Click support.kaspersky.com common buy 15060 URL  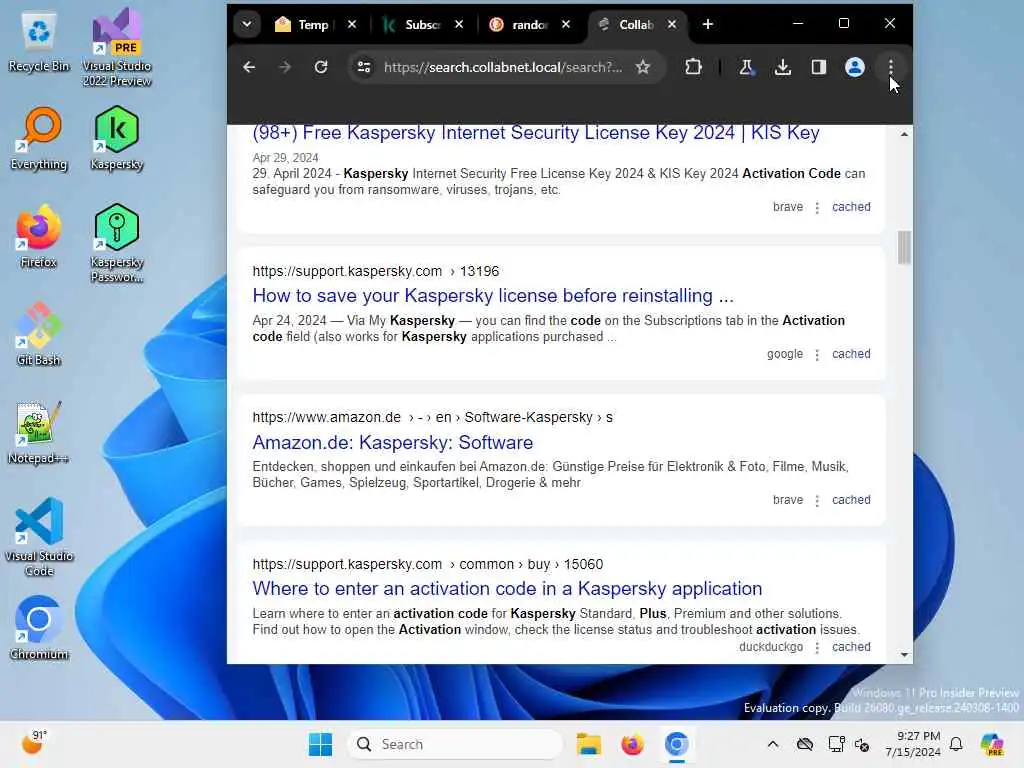(x=428, y=564)
